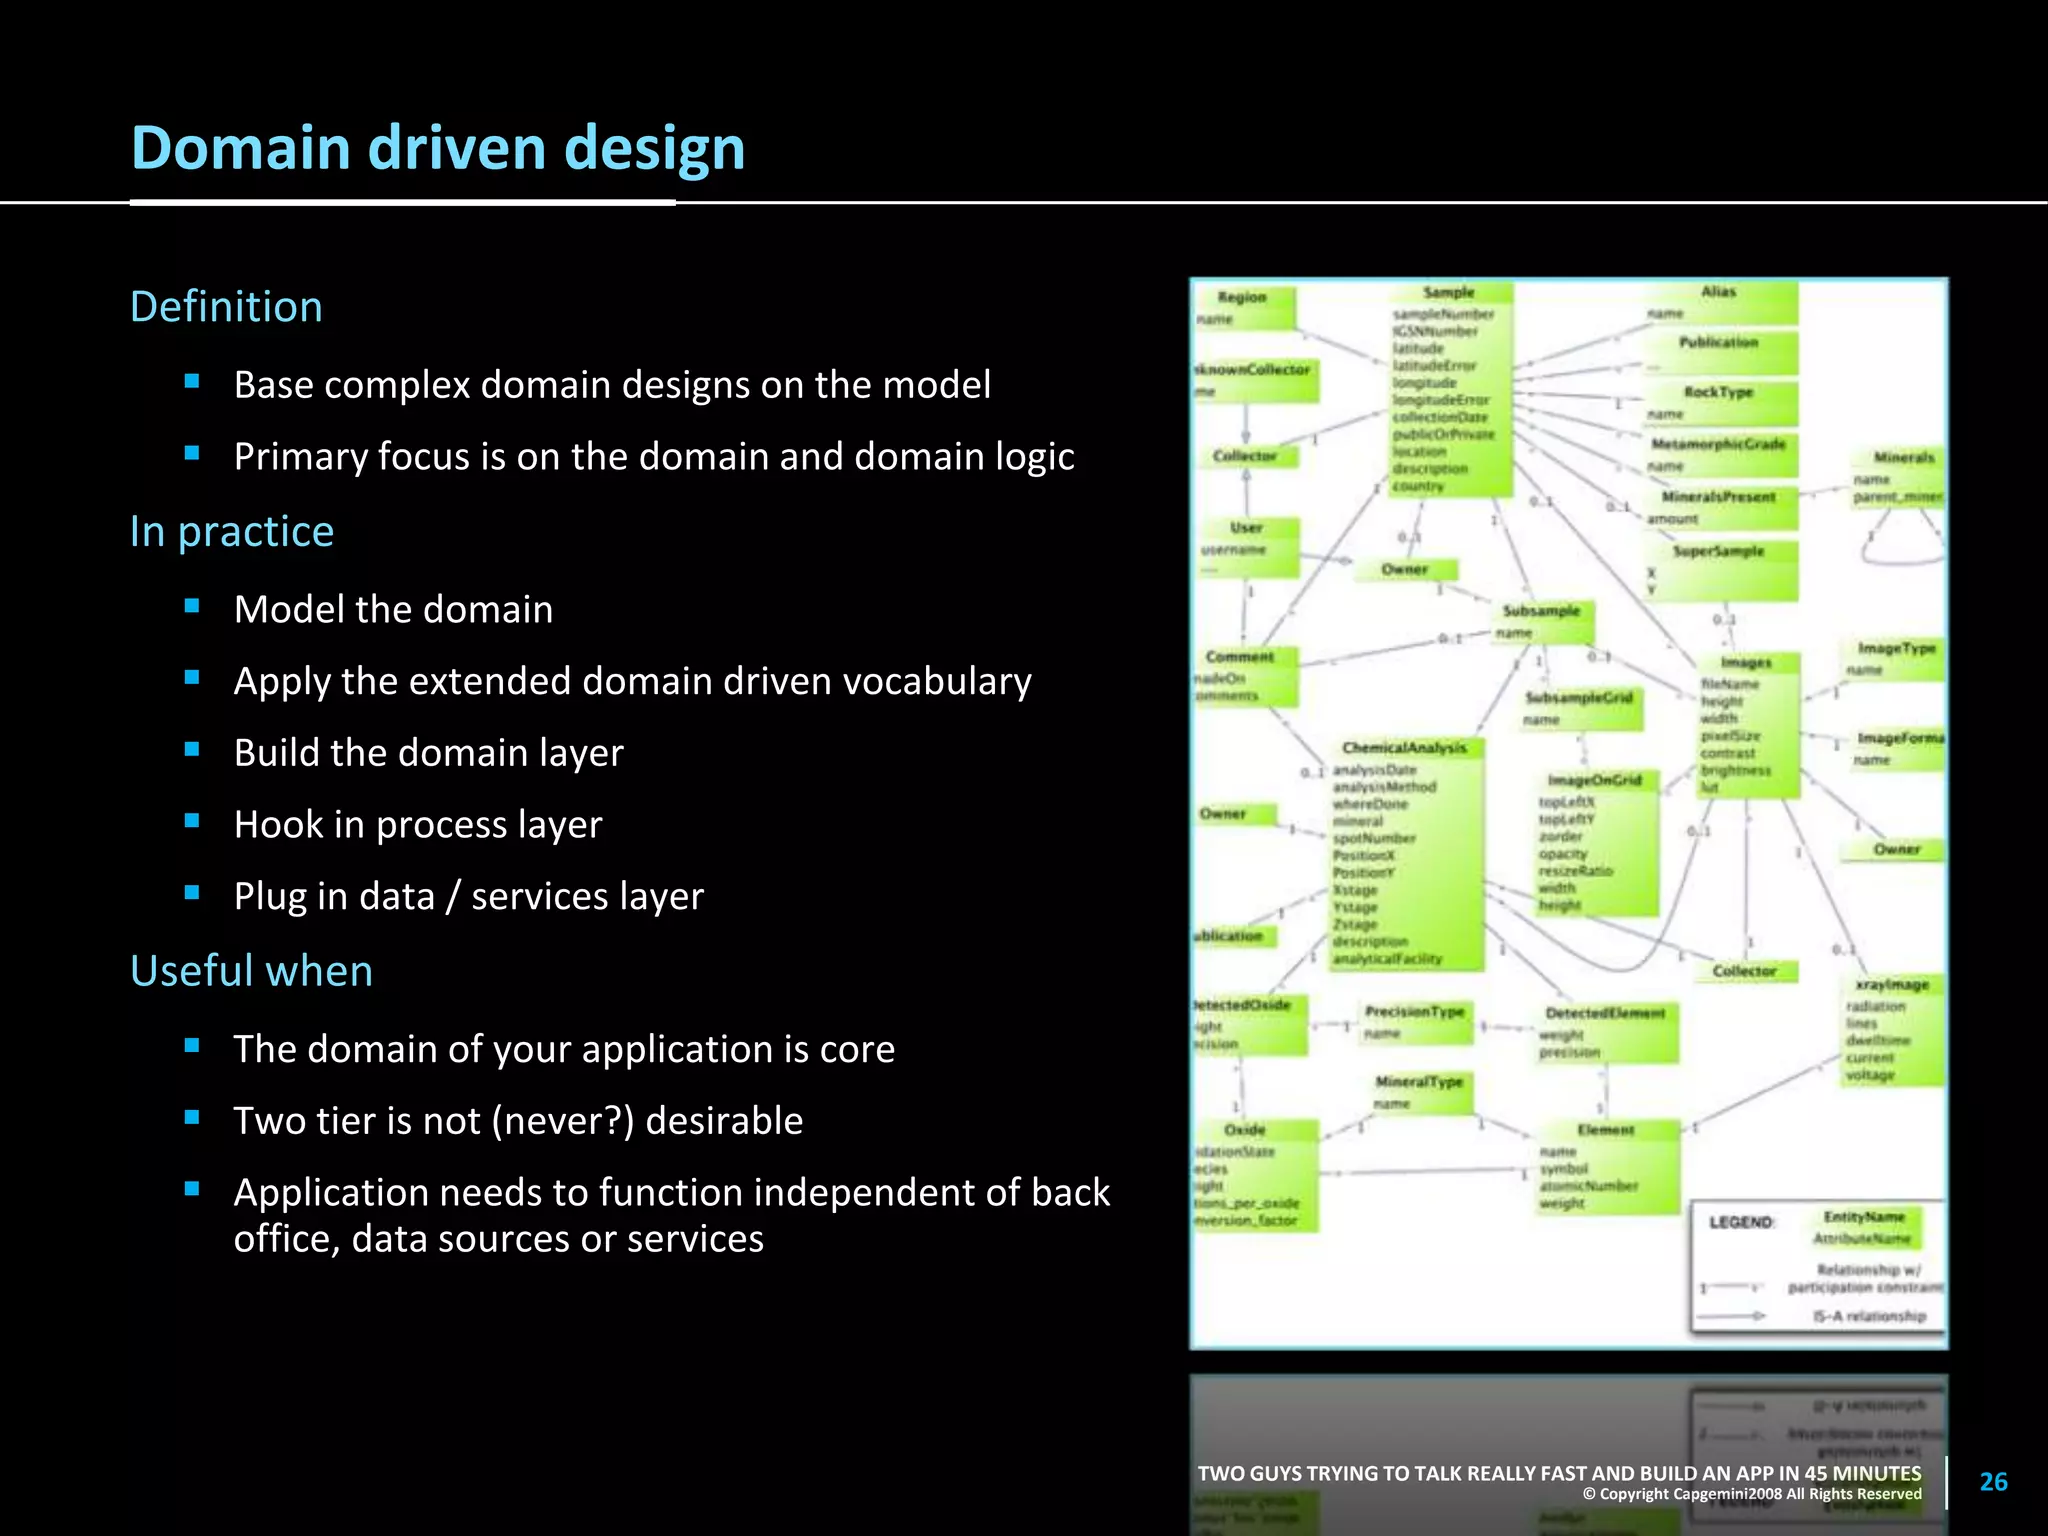2048x1536 pixels.
Task: Select the 'Definition' heading
Action: click(x=227, y=306)
